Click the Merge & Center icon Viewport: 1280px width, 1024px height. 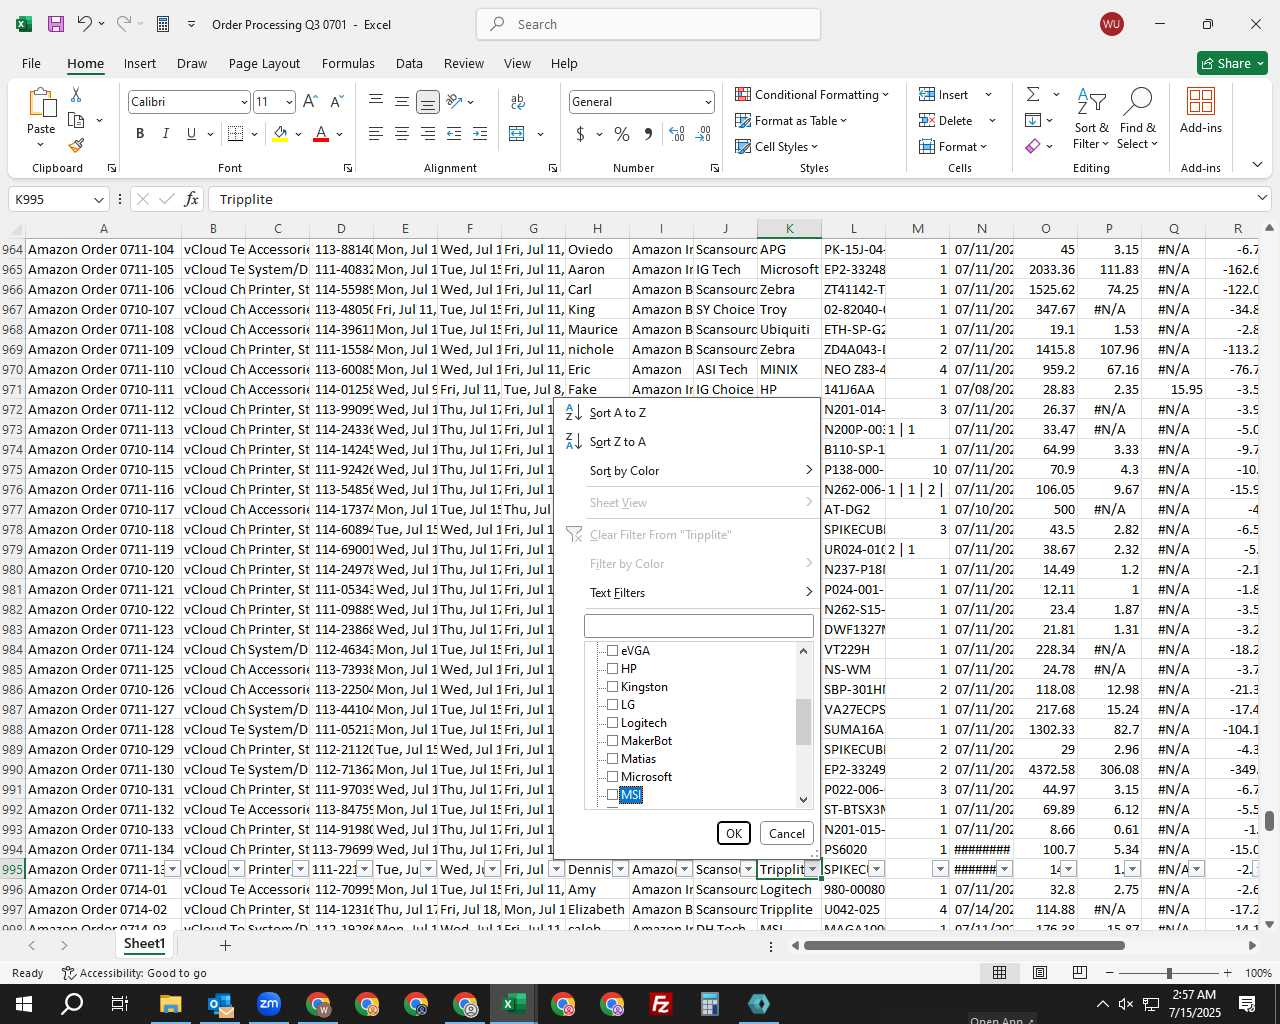point(517,133)
